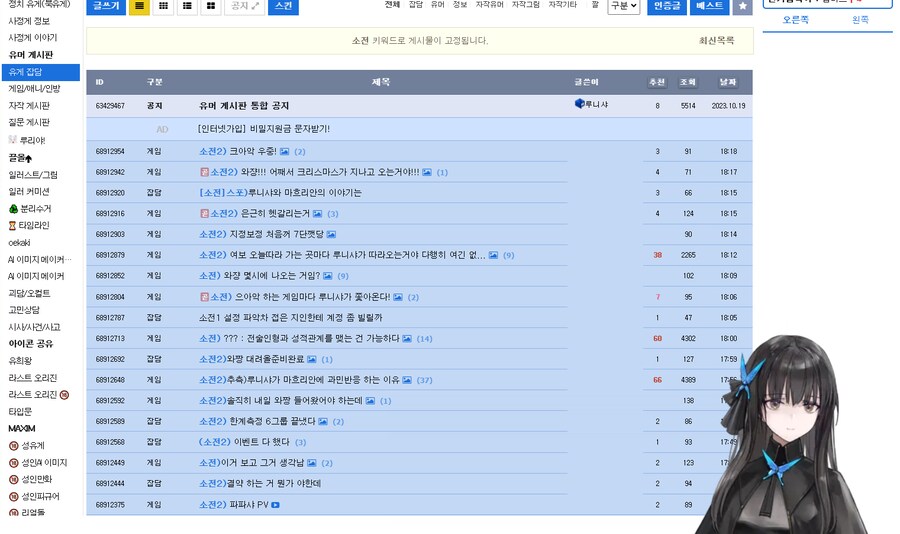Open 괴담/오컬트 in sidebar
The width and height of the screenshot is (900, 534).
click(29, 293)
